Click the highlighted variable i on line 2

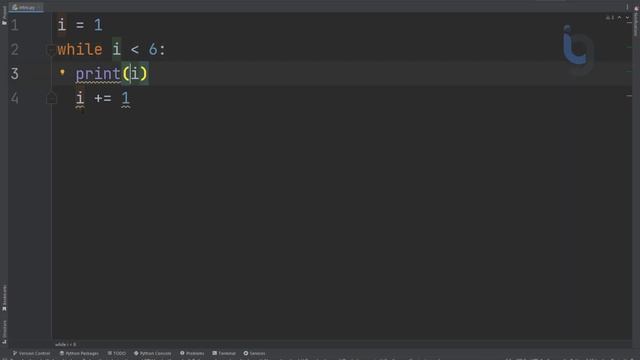tap(117, 49)
